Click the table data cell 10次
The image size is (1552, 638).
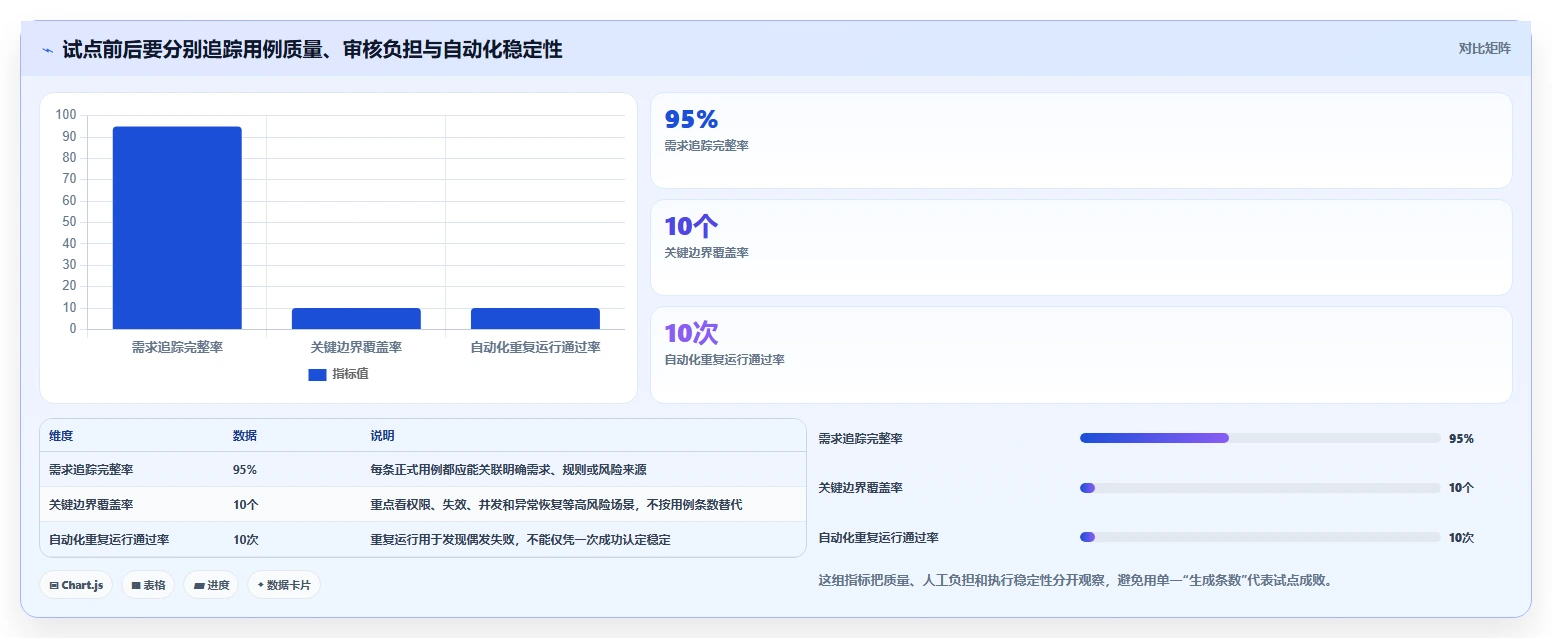pos(246,540)
